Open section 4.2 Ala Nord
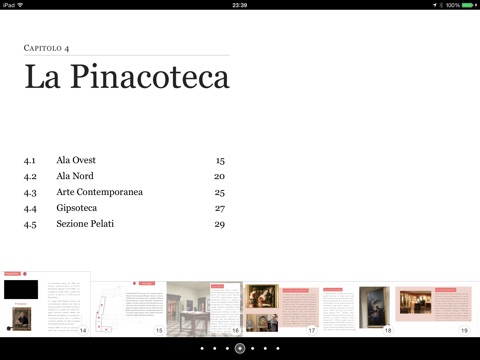The height and width of the screenshot is (360, 480). (124, 176)
